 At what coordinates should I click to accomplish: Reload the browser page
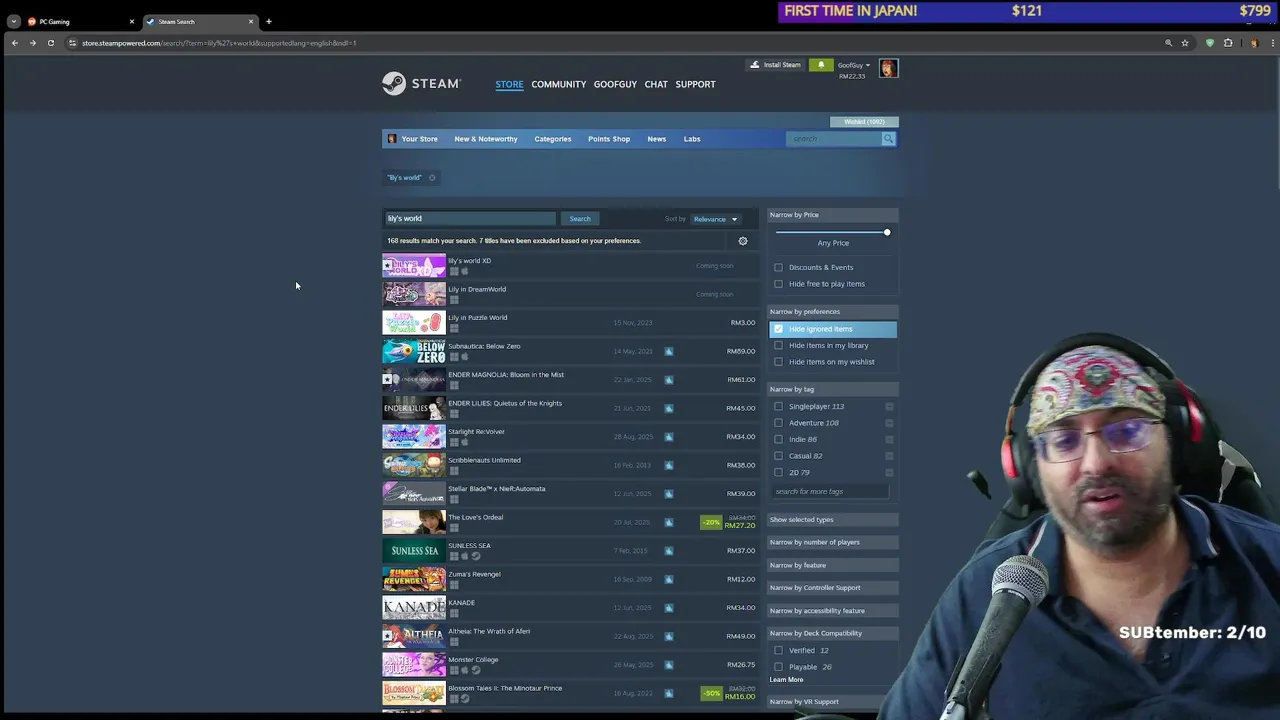pyautogui.click(x=51, y=43)
